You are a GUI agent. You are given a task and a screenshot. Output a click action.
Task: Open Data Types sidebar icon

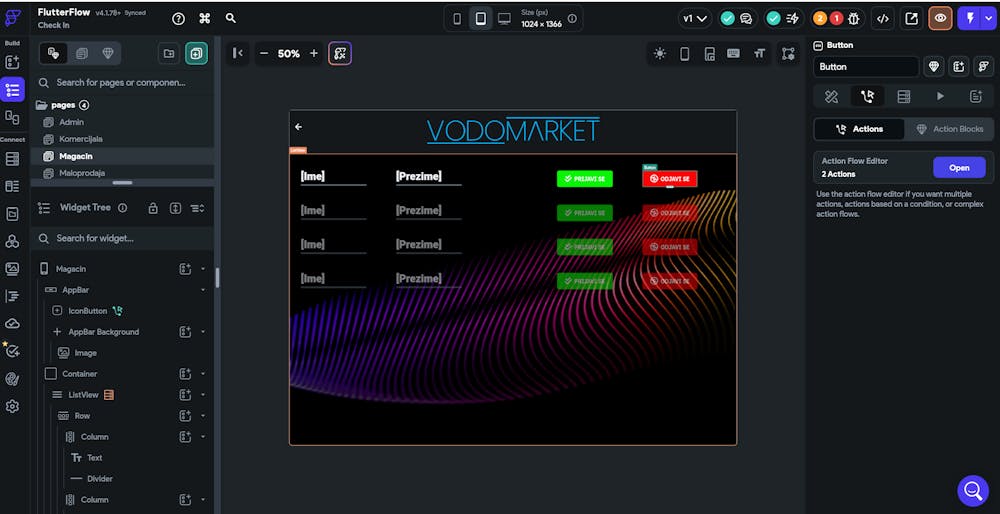[x=12, y=186]
